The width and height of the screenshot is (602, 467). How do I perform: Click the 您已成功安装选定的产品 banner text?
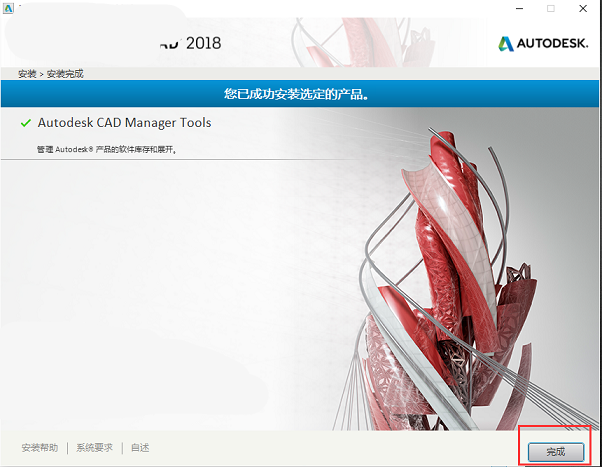pyautogui.click(x=296, y=94)
